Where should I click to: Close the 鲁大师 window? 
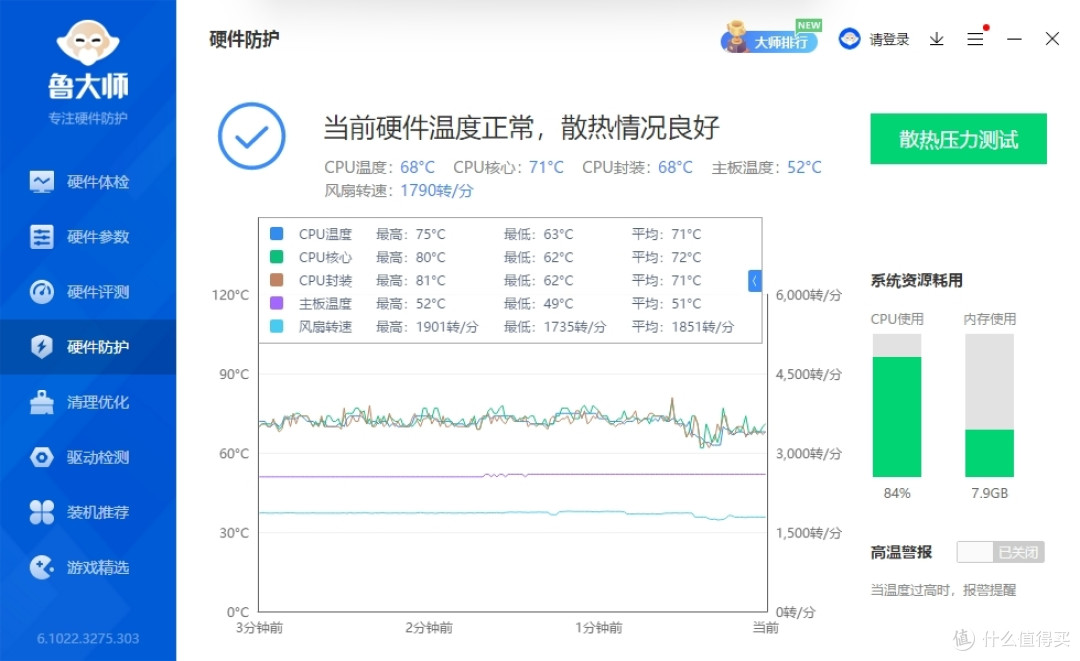1052,39
